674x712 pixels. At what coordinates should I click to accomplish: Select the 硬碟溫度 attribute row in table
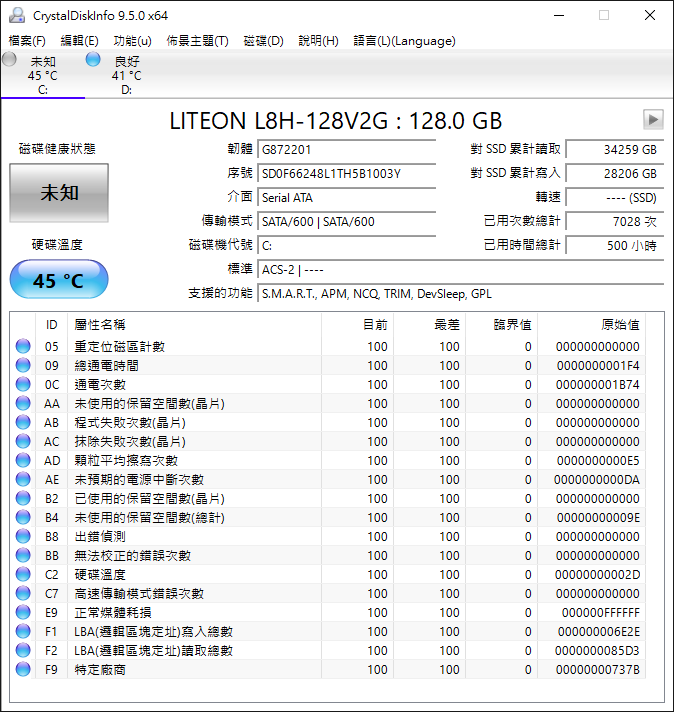pos(327,574)
